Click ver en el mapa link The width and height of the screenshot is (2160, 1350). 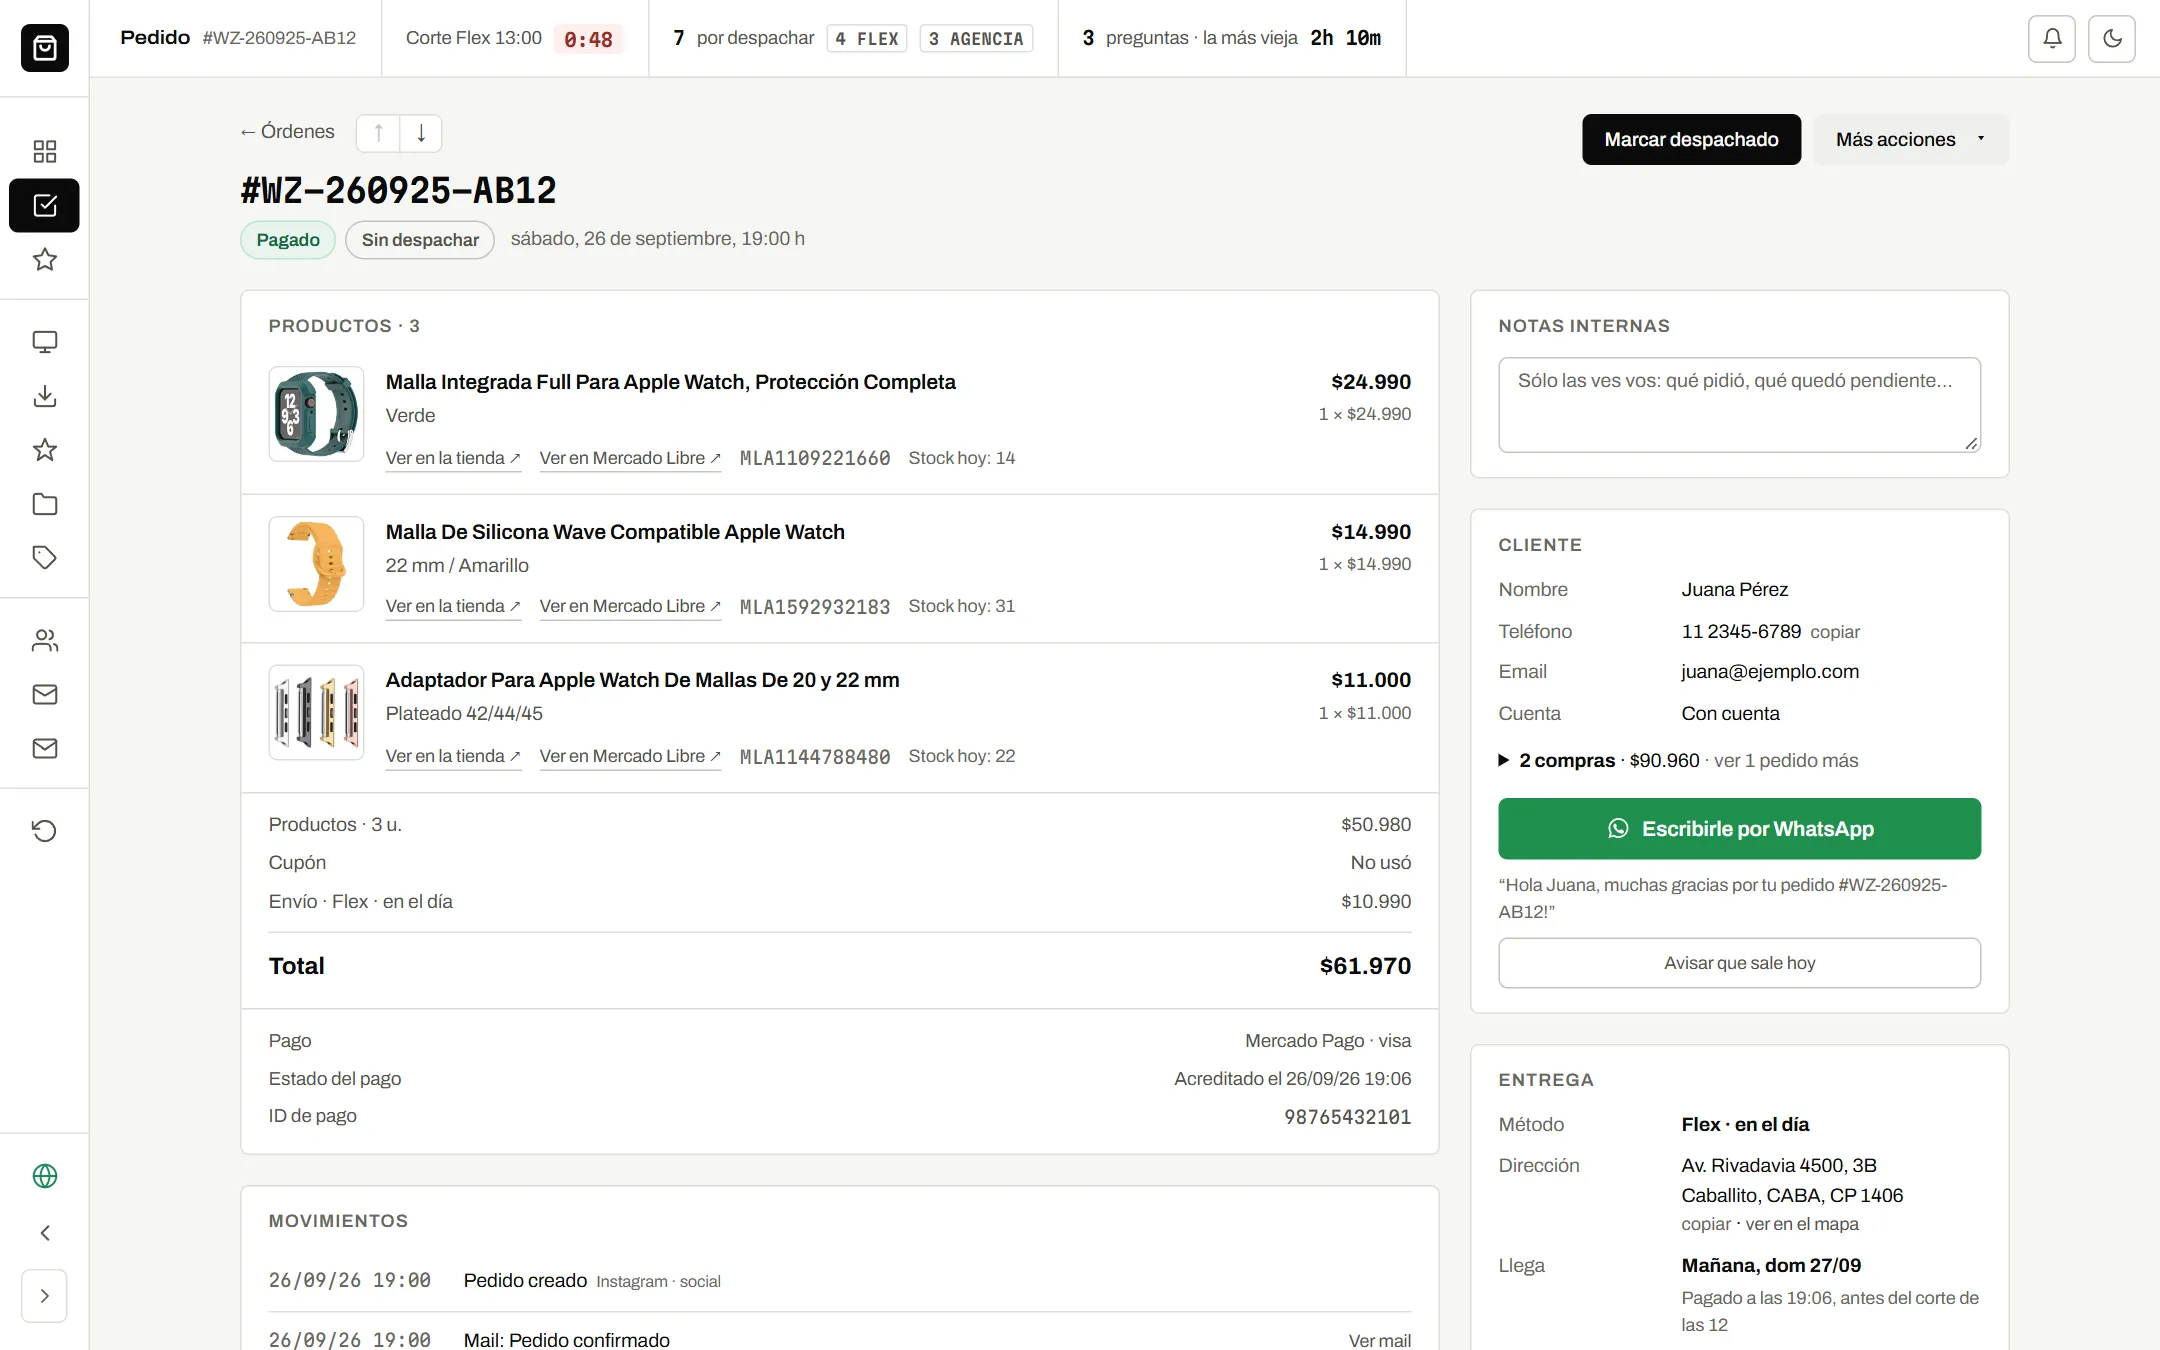pos(1802,1224)
